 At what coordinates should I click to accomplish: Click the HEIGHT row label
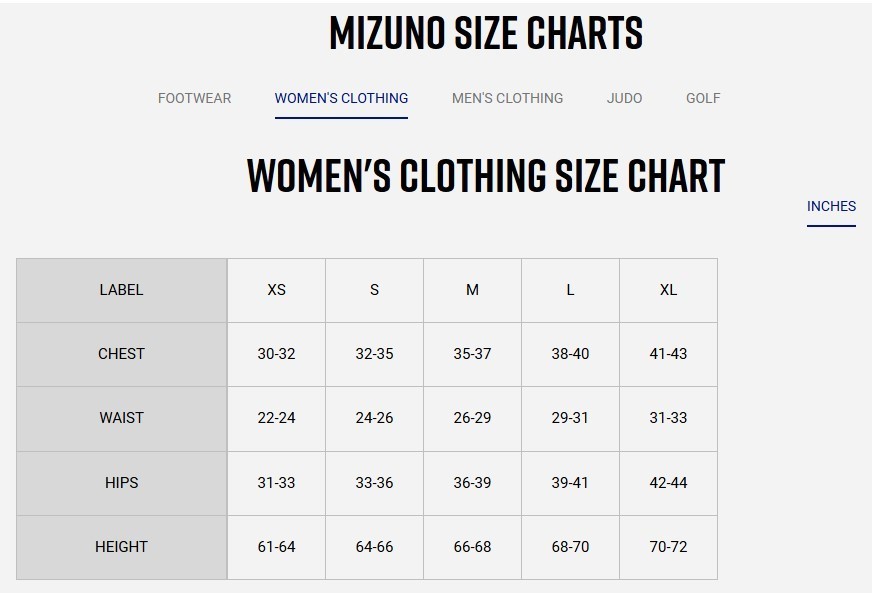[x=121, y=547]
